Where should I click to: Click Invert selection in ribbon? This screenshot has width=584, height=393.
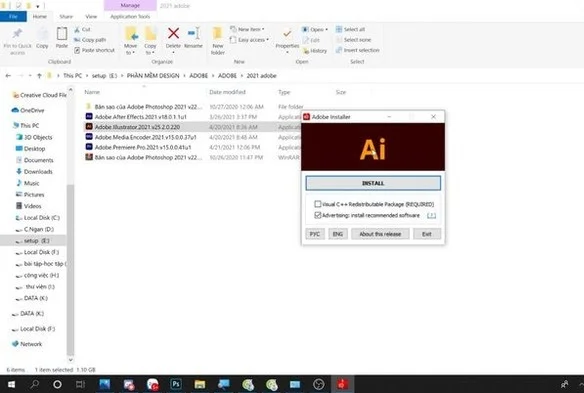(358, 50)
